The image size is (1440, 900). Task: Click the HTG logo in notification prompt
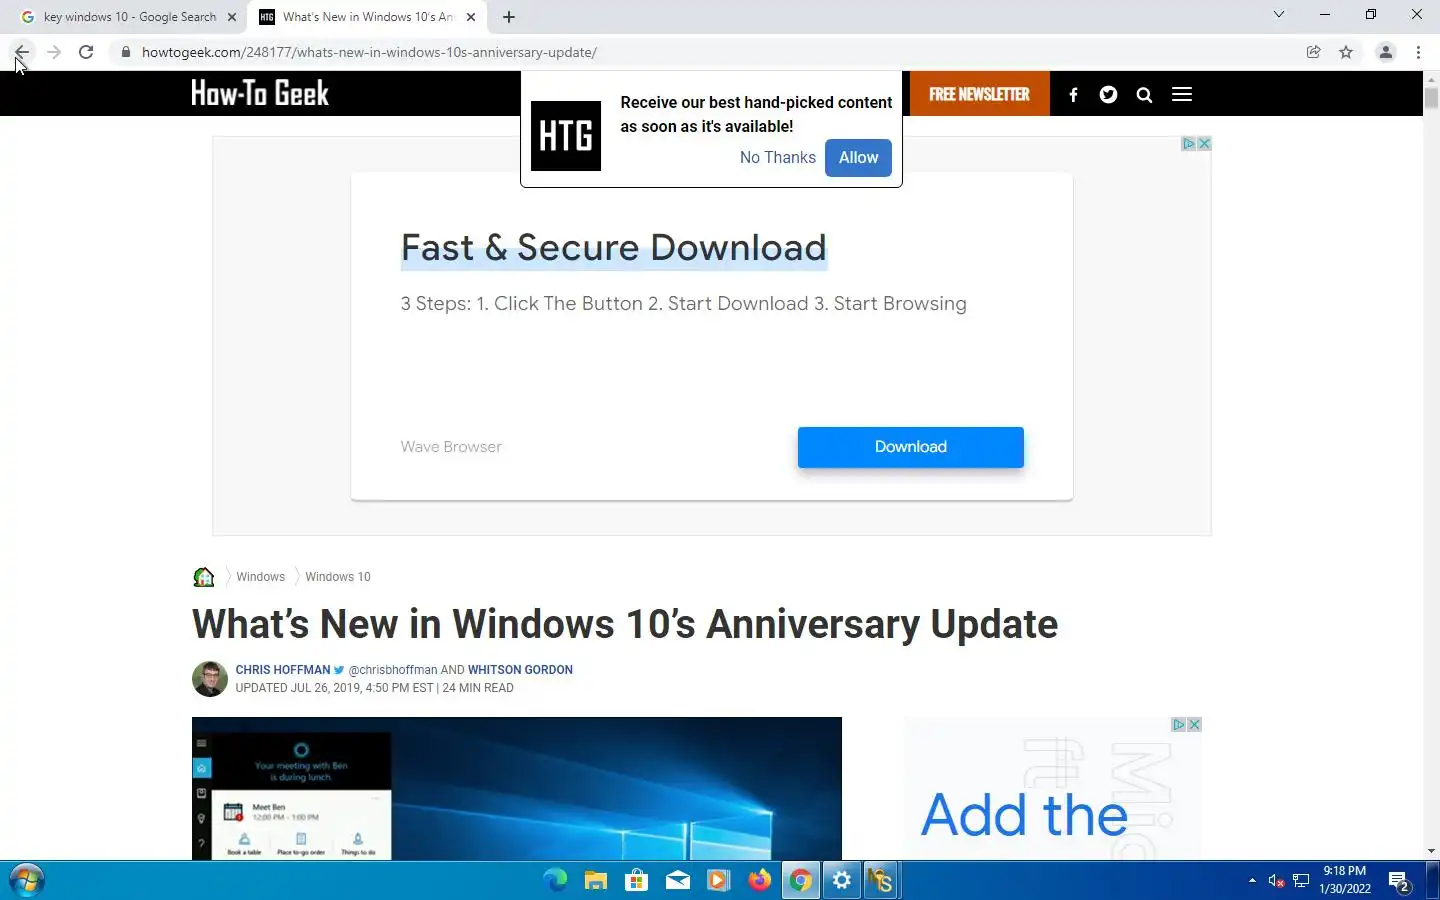pos(566,136)
